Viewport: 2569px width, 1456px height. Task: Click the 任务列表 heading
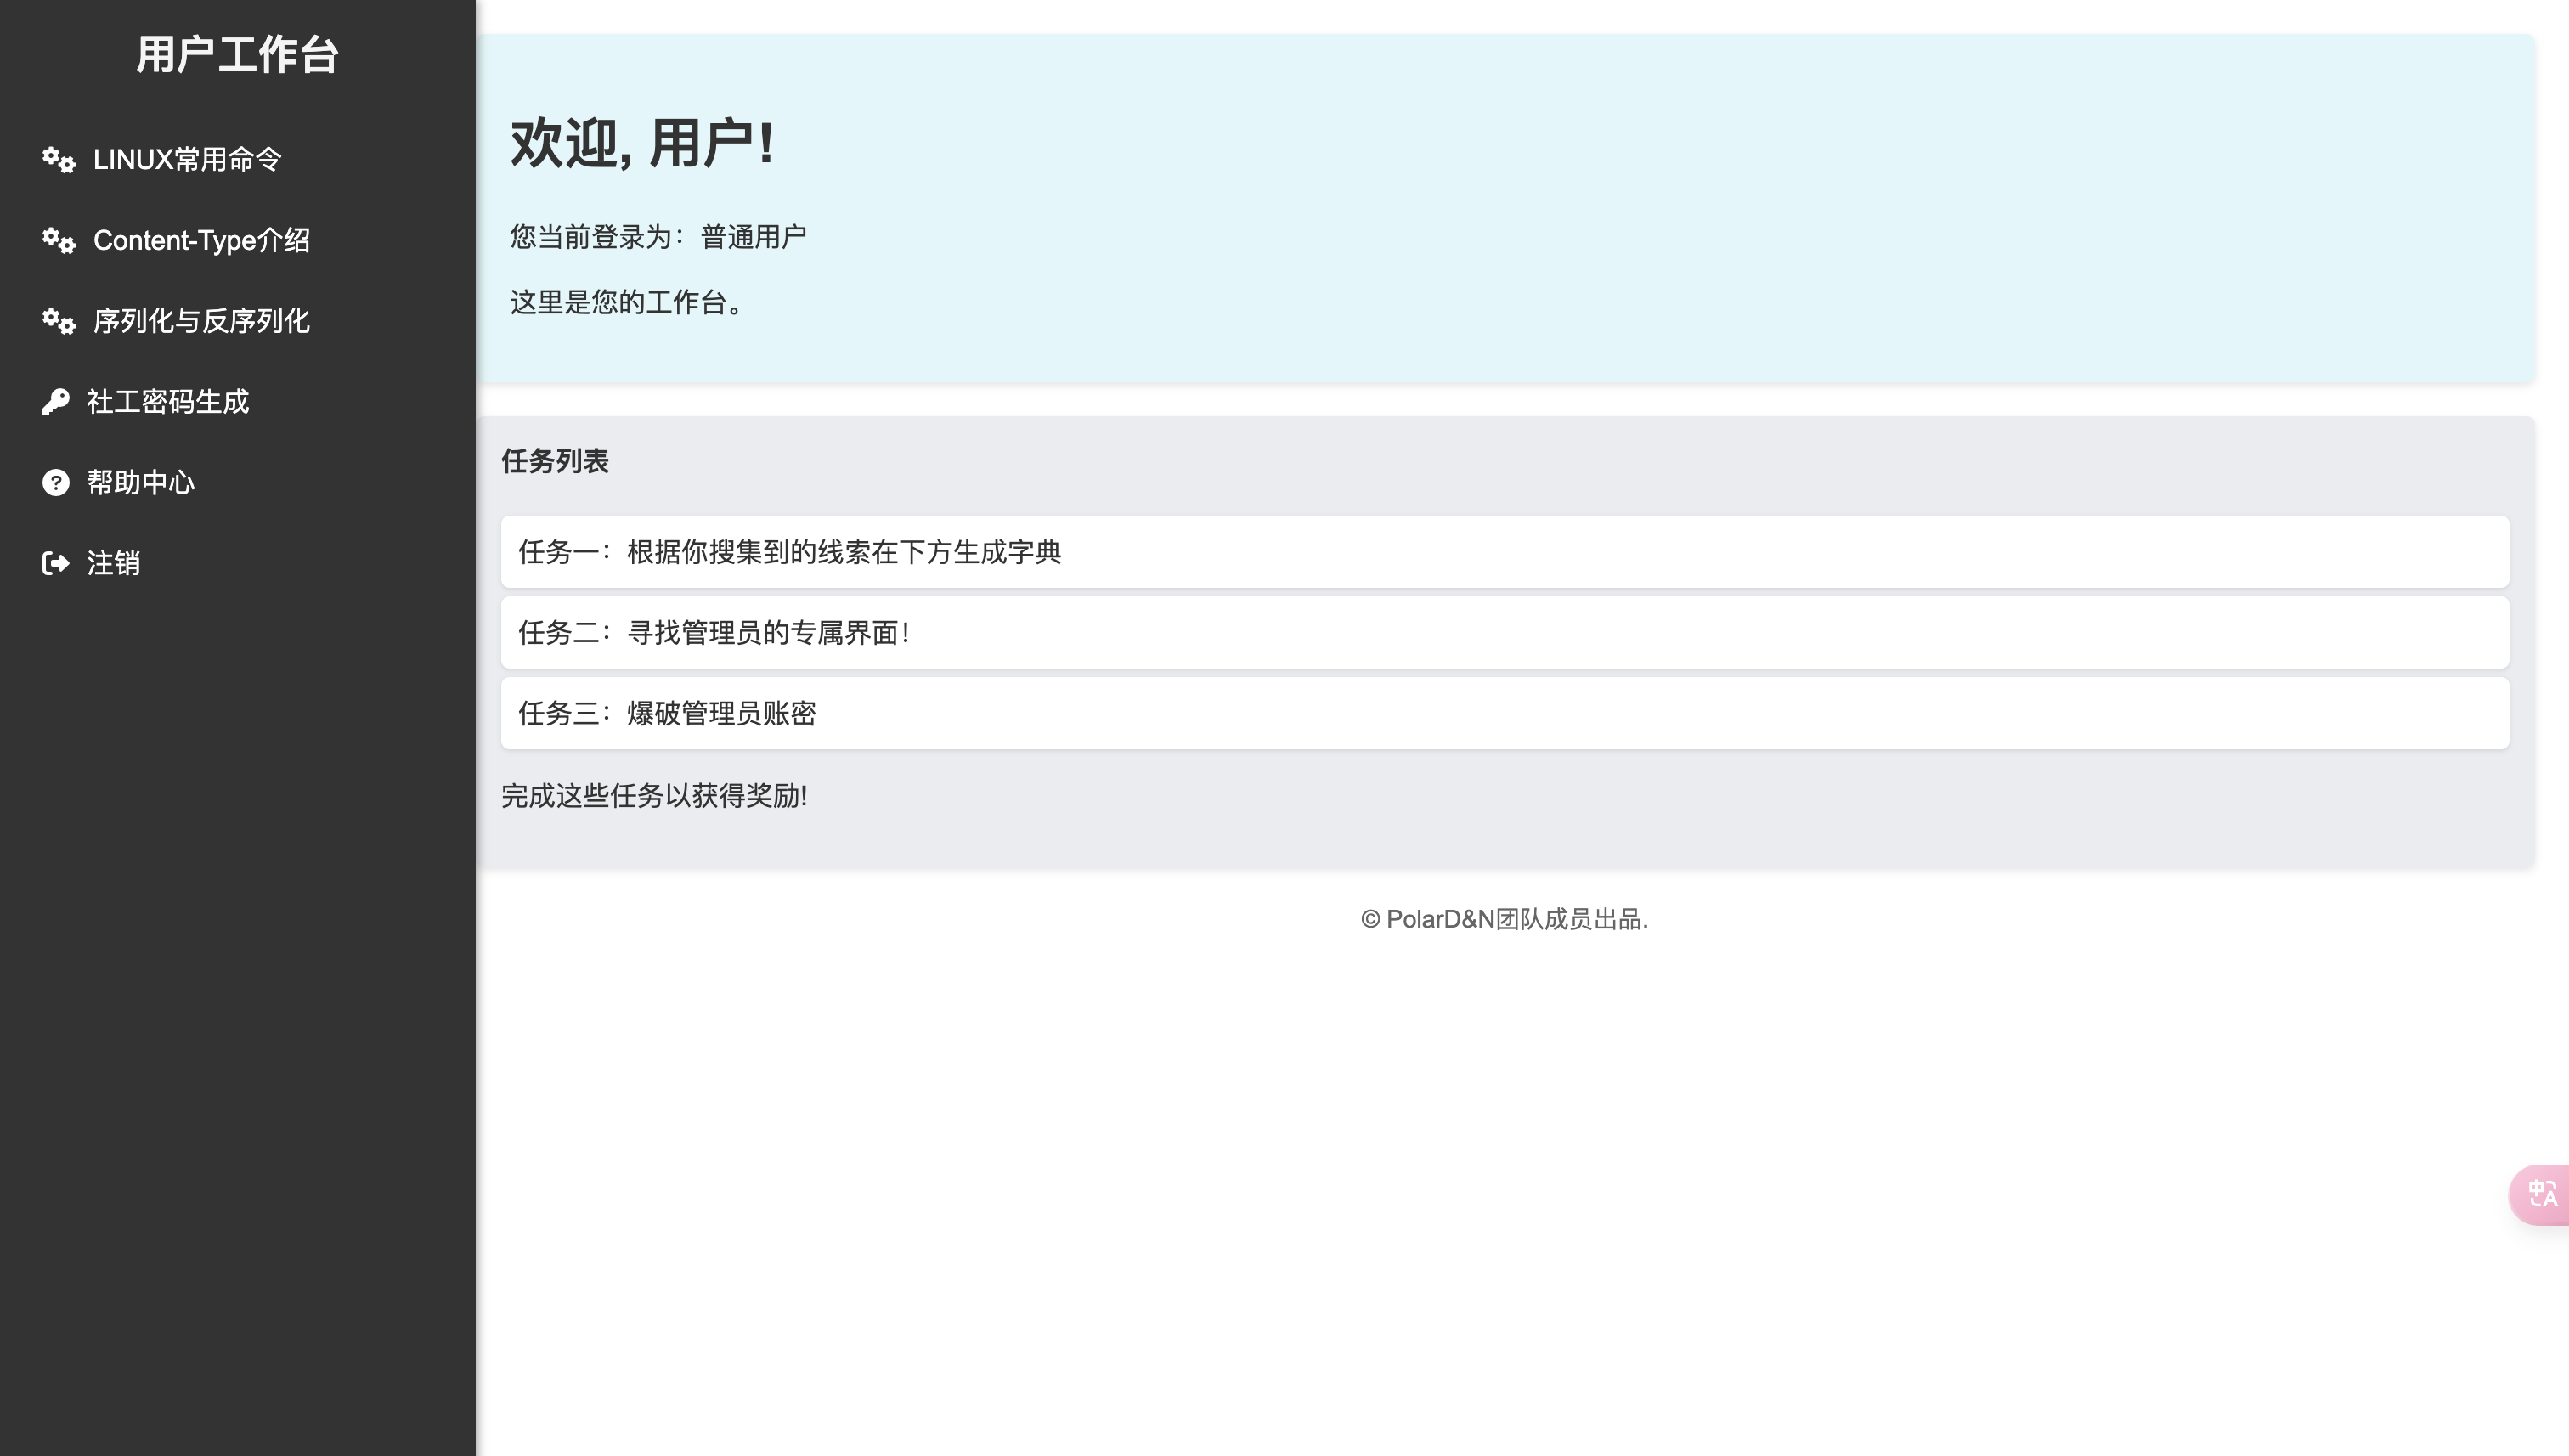pos(555,461)
